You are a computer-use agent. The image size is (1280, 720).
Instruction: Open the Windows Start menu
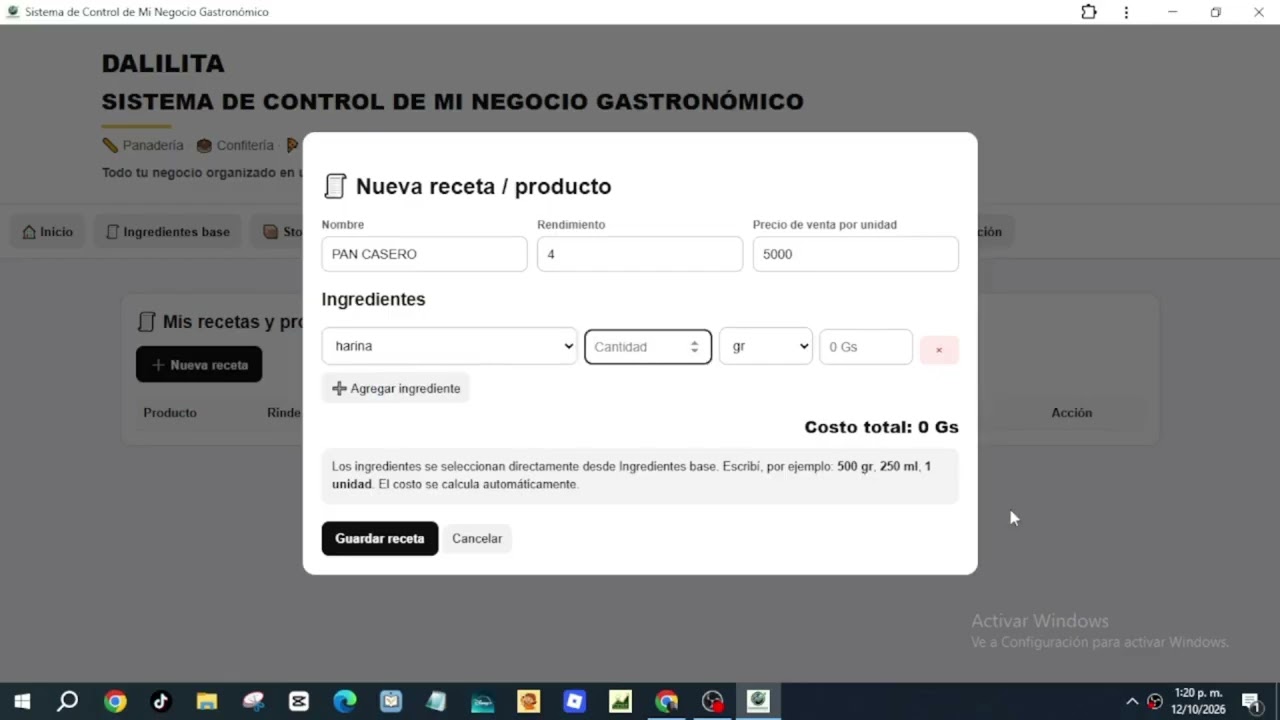tap(22, 701)
